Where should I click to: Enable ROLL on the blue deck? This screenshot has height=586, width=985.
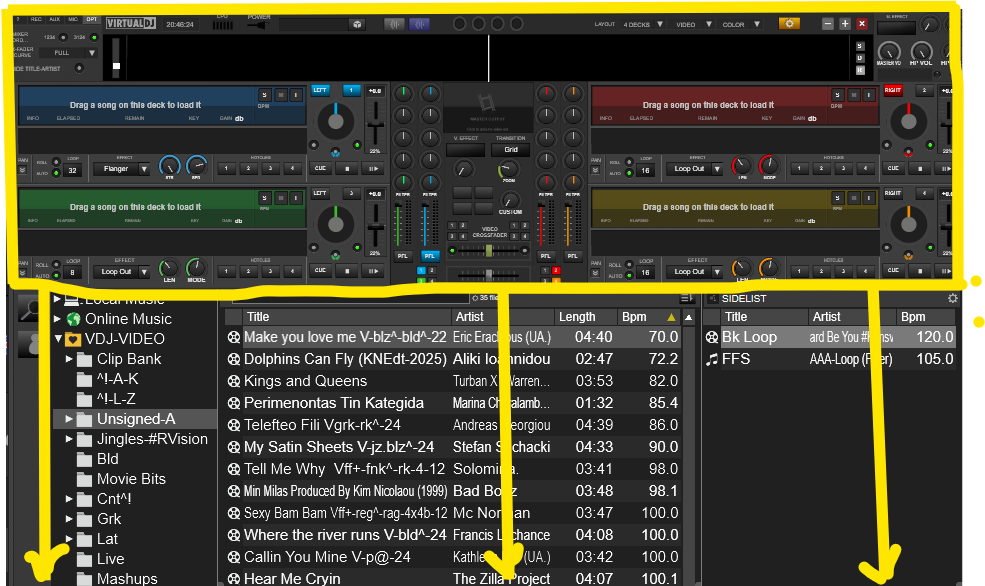pos(56,162)
